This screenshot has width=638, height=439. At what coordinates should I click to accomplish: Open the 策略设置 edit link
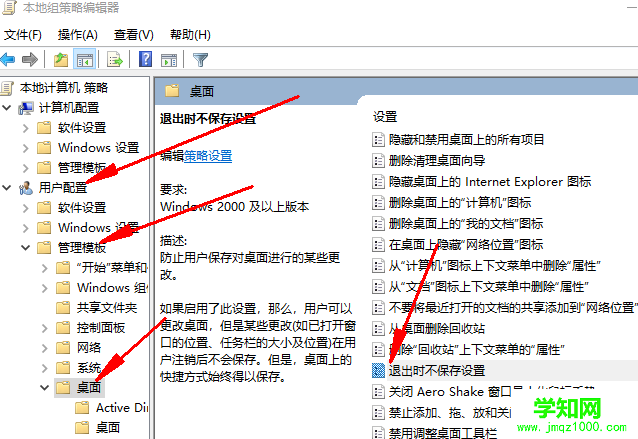(x=208, y=156)
